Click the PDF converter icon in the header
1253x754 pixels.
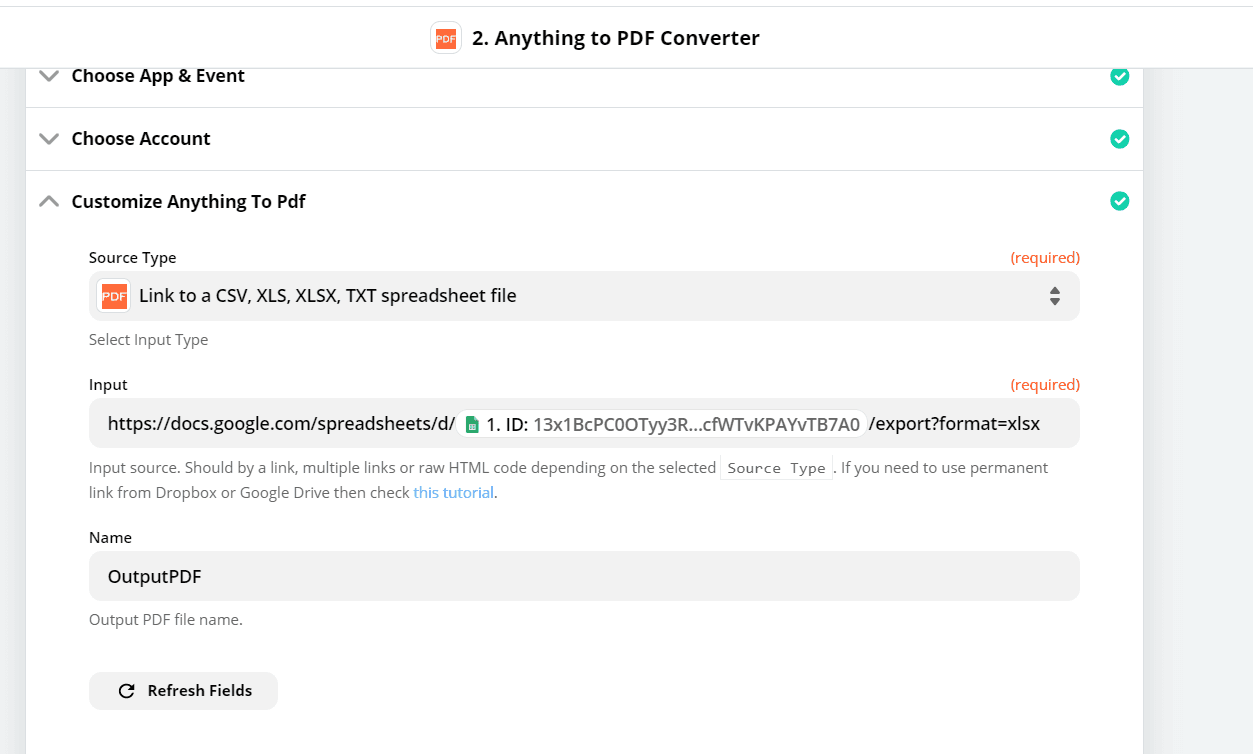coord(446,38)
